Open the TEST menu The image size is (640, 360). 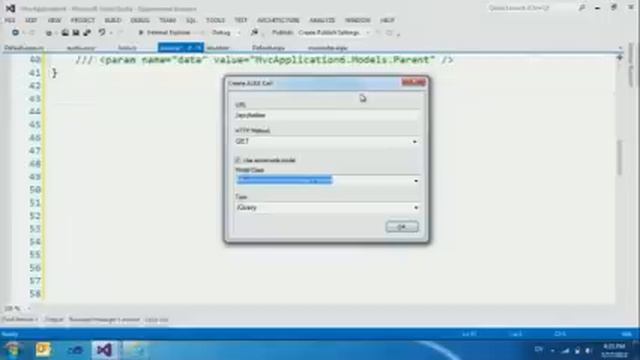click(241, 20)
